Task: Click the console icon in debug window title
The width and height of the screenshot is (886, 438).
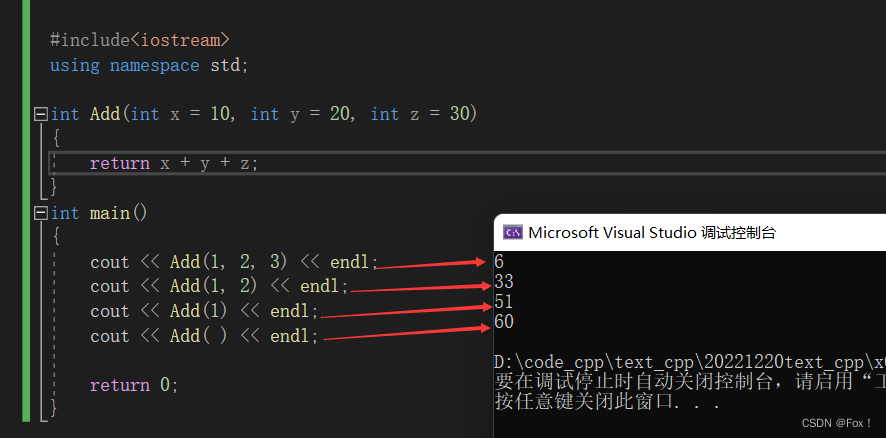Action: (x=512, y=232)
